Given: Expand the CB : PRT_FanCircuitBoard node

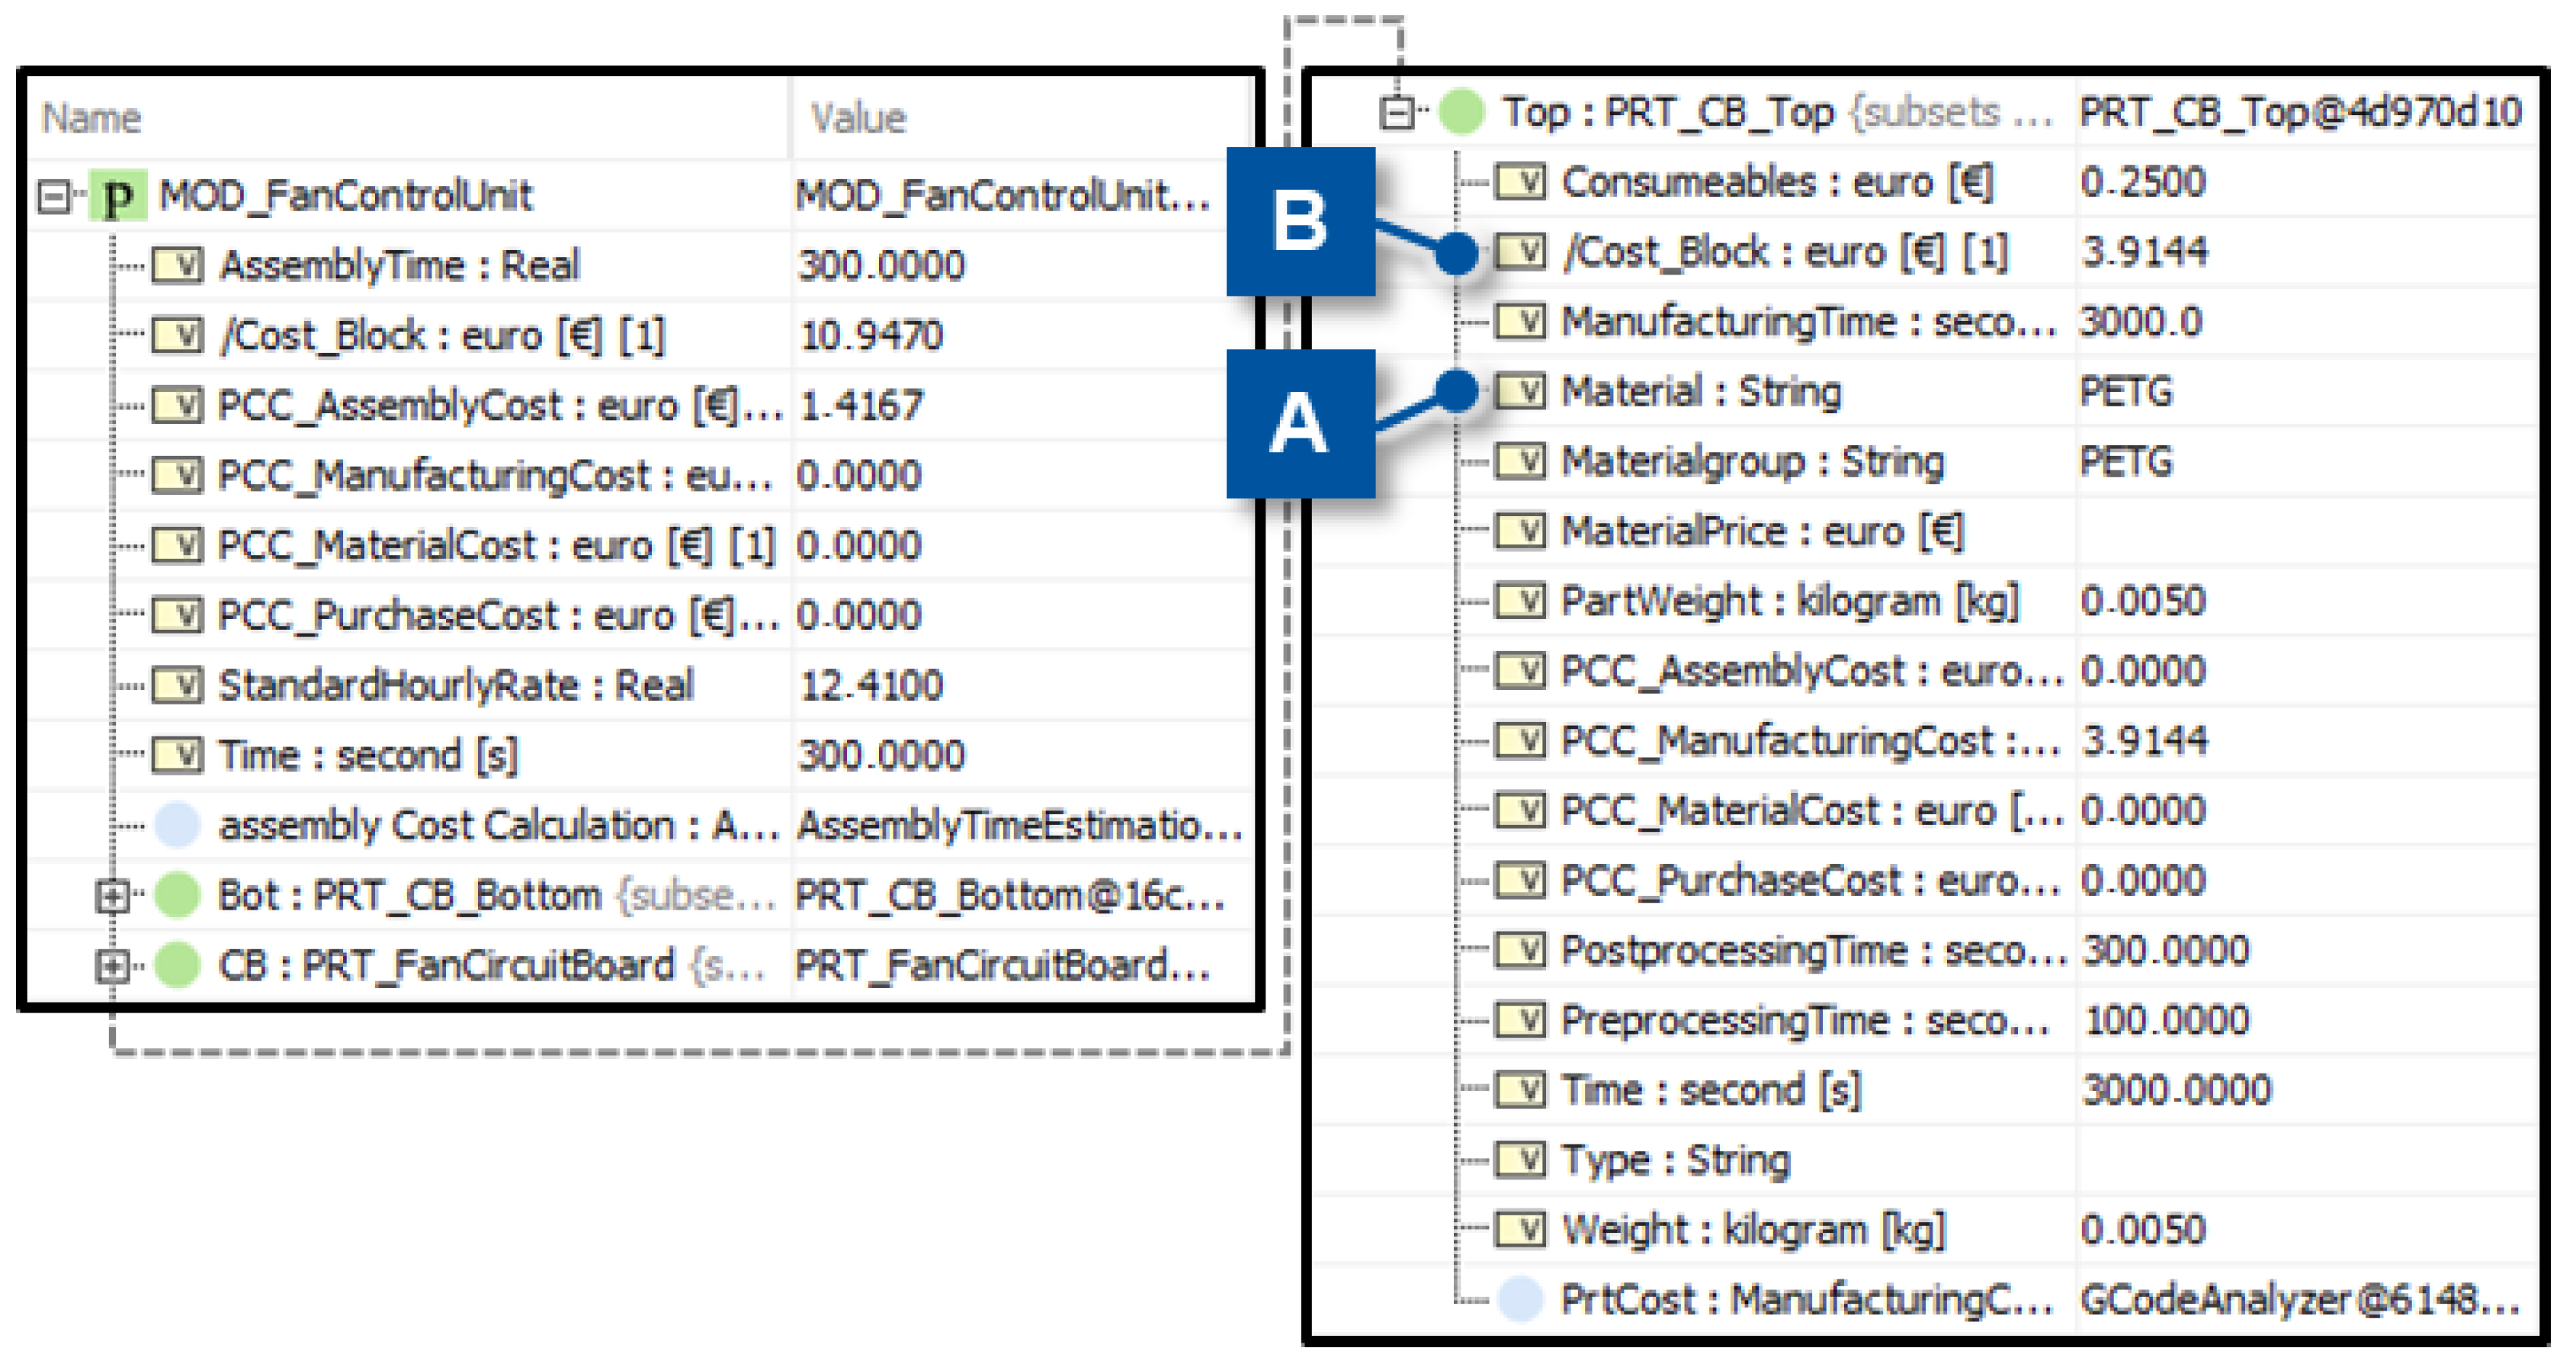Looking at the screenshot, I should [111, 966].
